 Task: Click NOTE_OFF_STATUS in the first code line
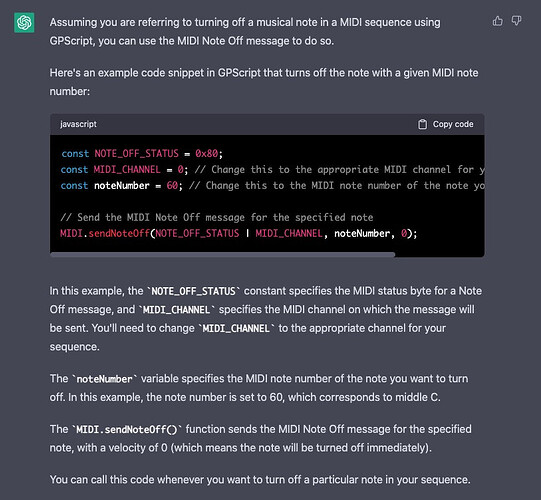click(x=137, y=154)
